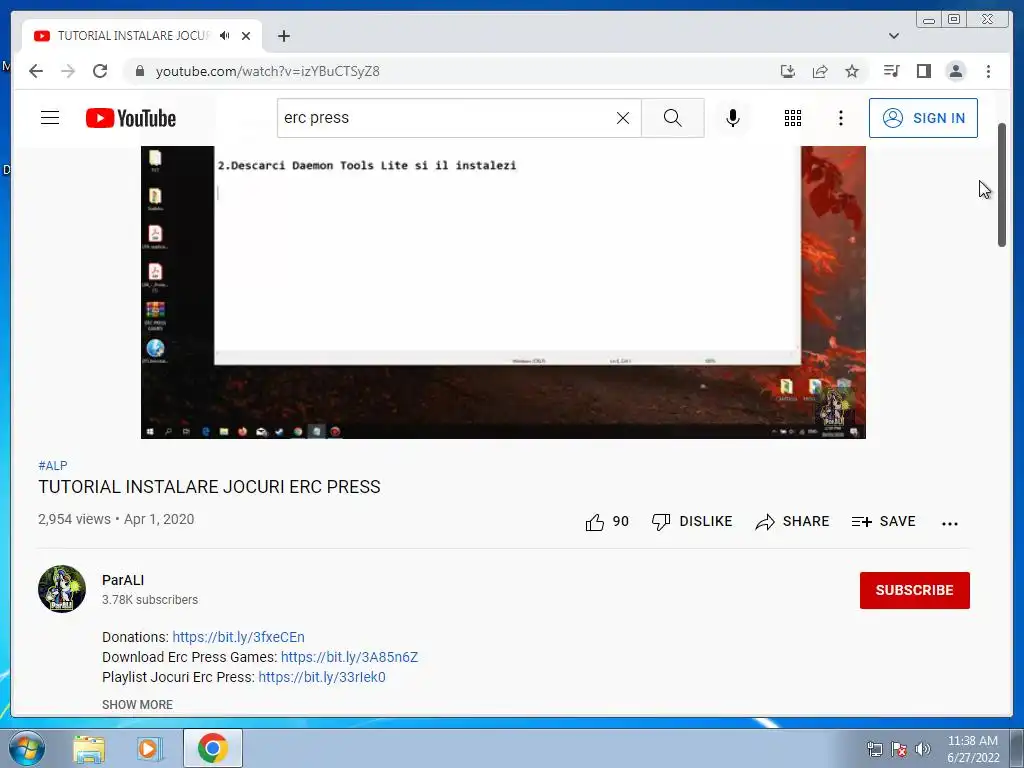The width and height of the screenshot is (1024, 768).
Task: Open the media control icon in Chrome toolbar
Action: click(891, 71)
